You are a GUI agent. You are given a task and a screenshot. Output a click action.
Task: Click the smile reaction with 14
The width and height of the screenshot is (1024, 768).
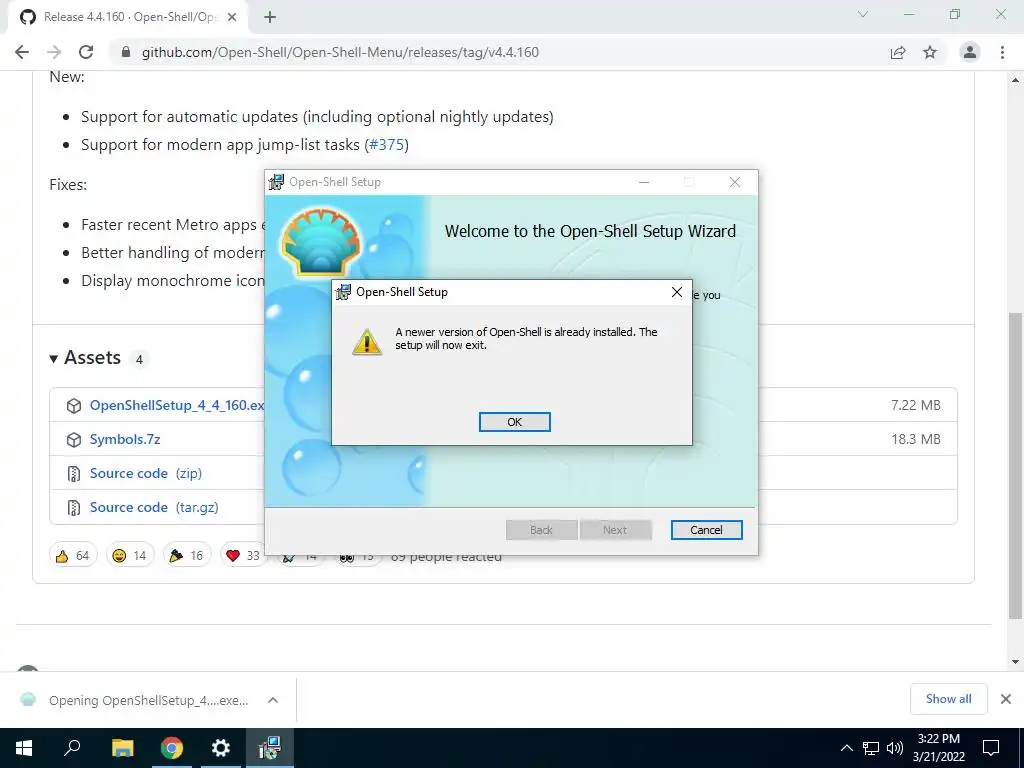coord(130,555)
